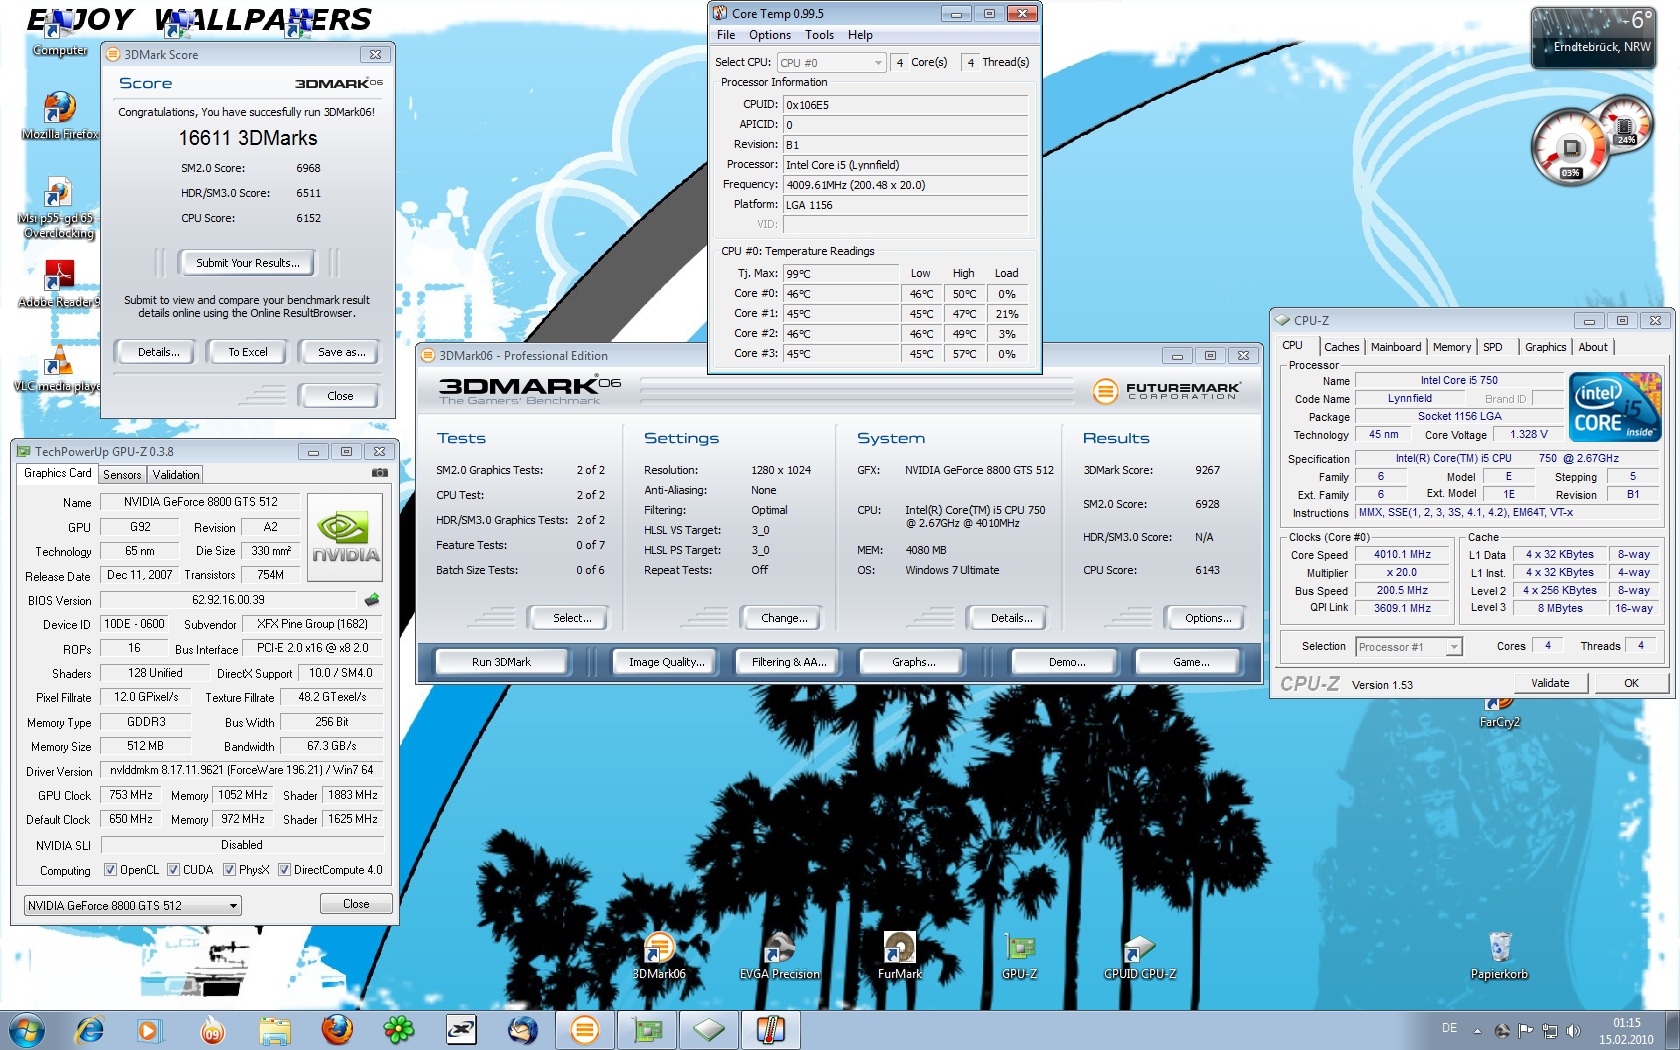Click the volume speaker tray icon
Image resolution: width=1680 pixels, height=1050 pixels.
coord(1573,1031)
